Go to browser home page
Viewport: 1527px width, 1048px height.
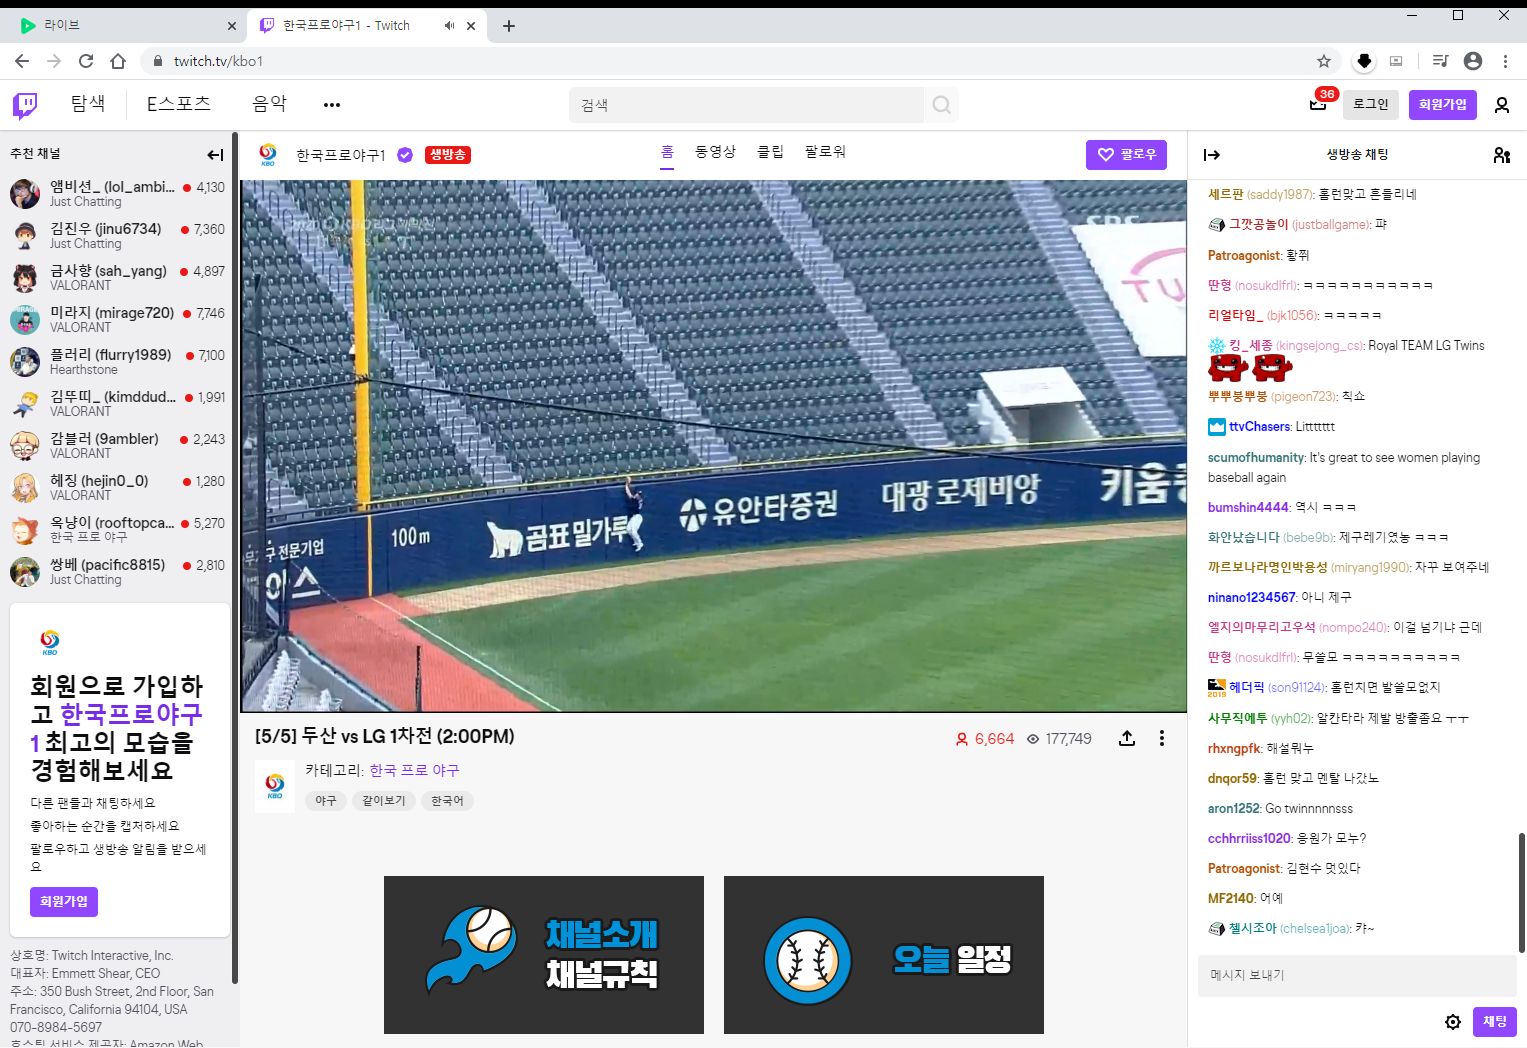[118, 61]
